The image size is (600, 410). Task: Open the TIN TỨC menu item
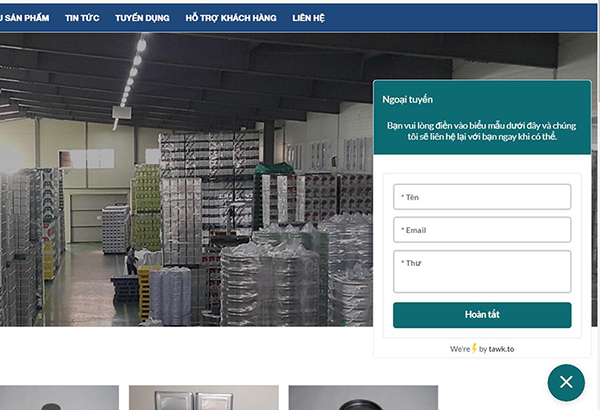82,18
